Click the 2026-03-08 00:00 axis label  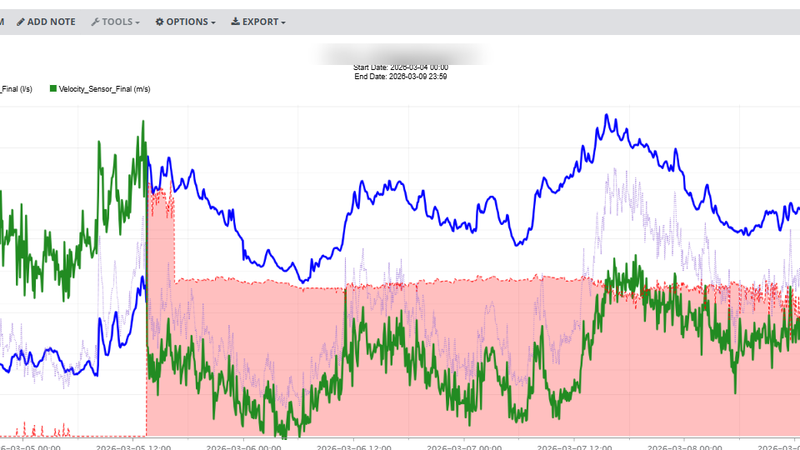click(684, 447)
